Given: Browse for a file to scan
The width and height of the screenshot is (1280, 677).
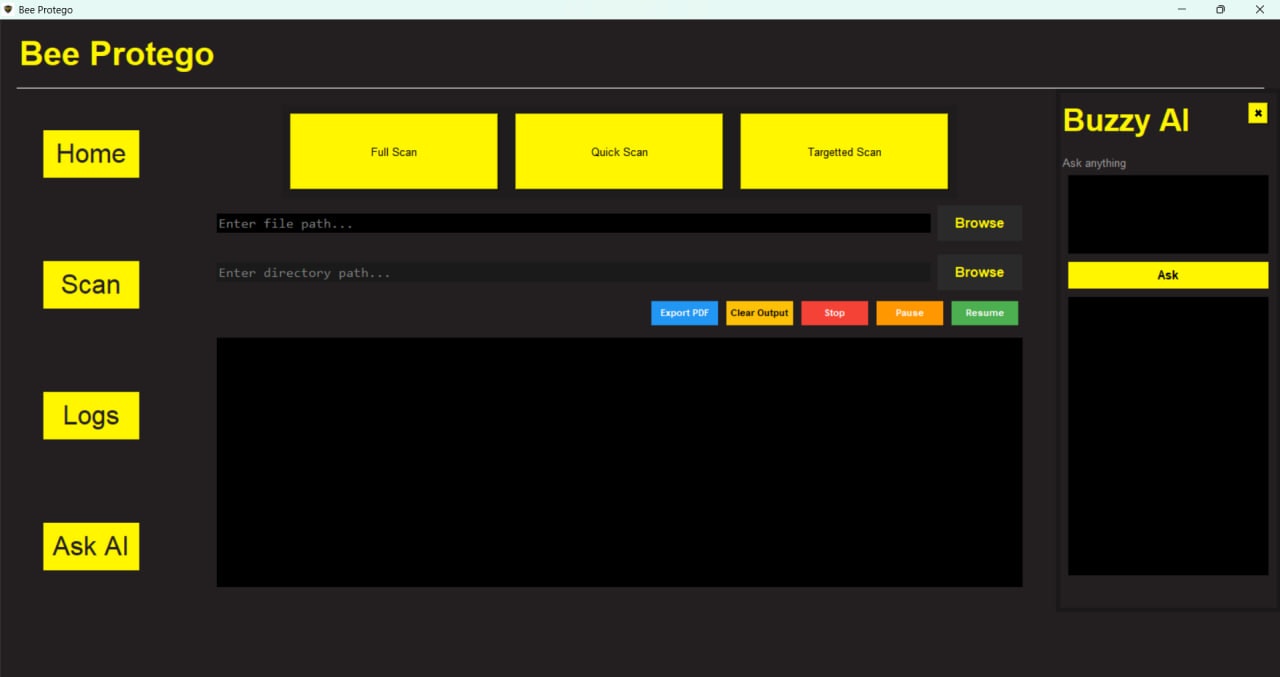Looking at the screenshot, I should (979, 222).
